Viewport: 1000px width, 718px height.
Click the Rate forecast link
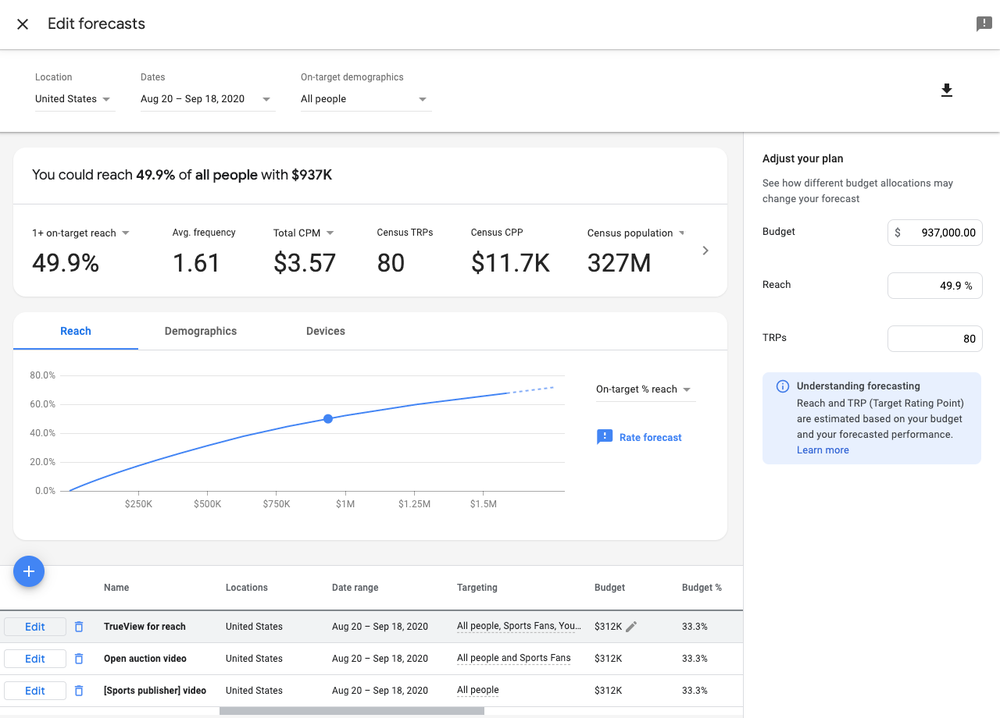[651, 437]
